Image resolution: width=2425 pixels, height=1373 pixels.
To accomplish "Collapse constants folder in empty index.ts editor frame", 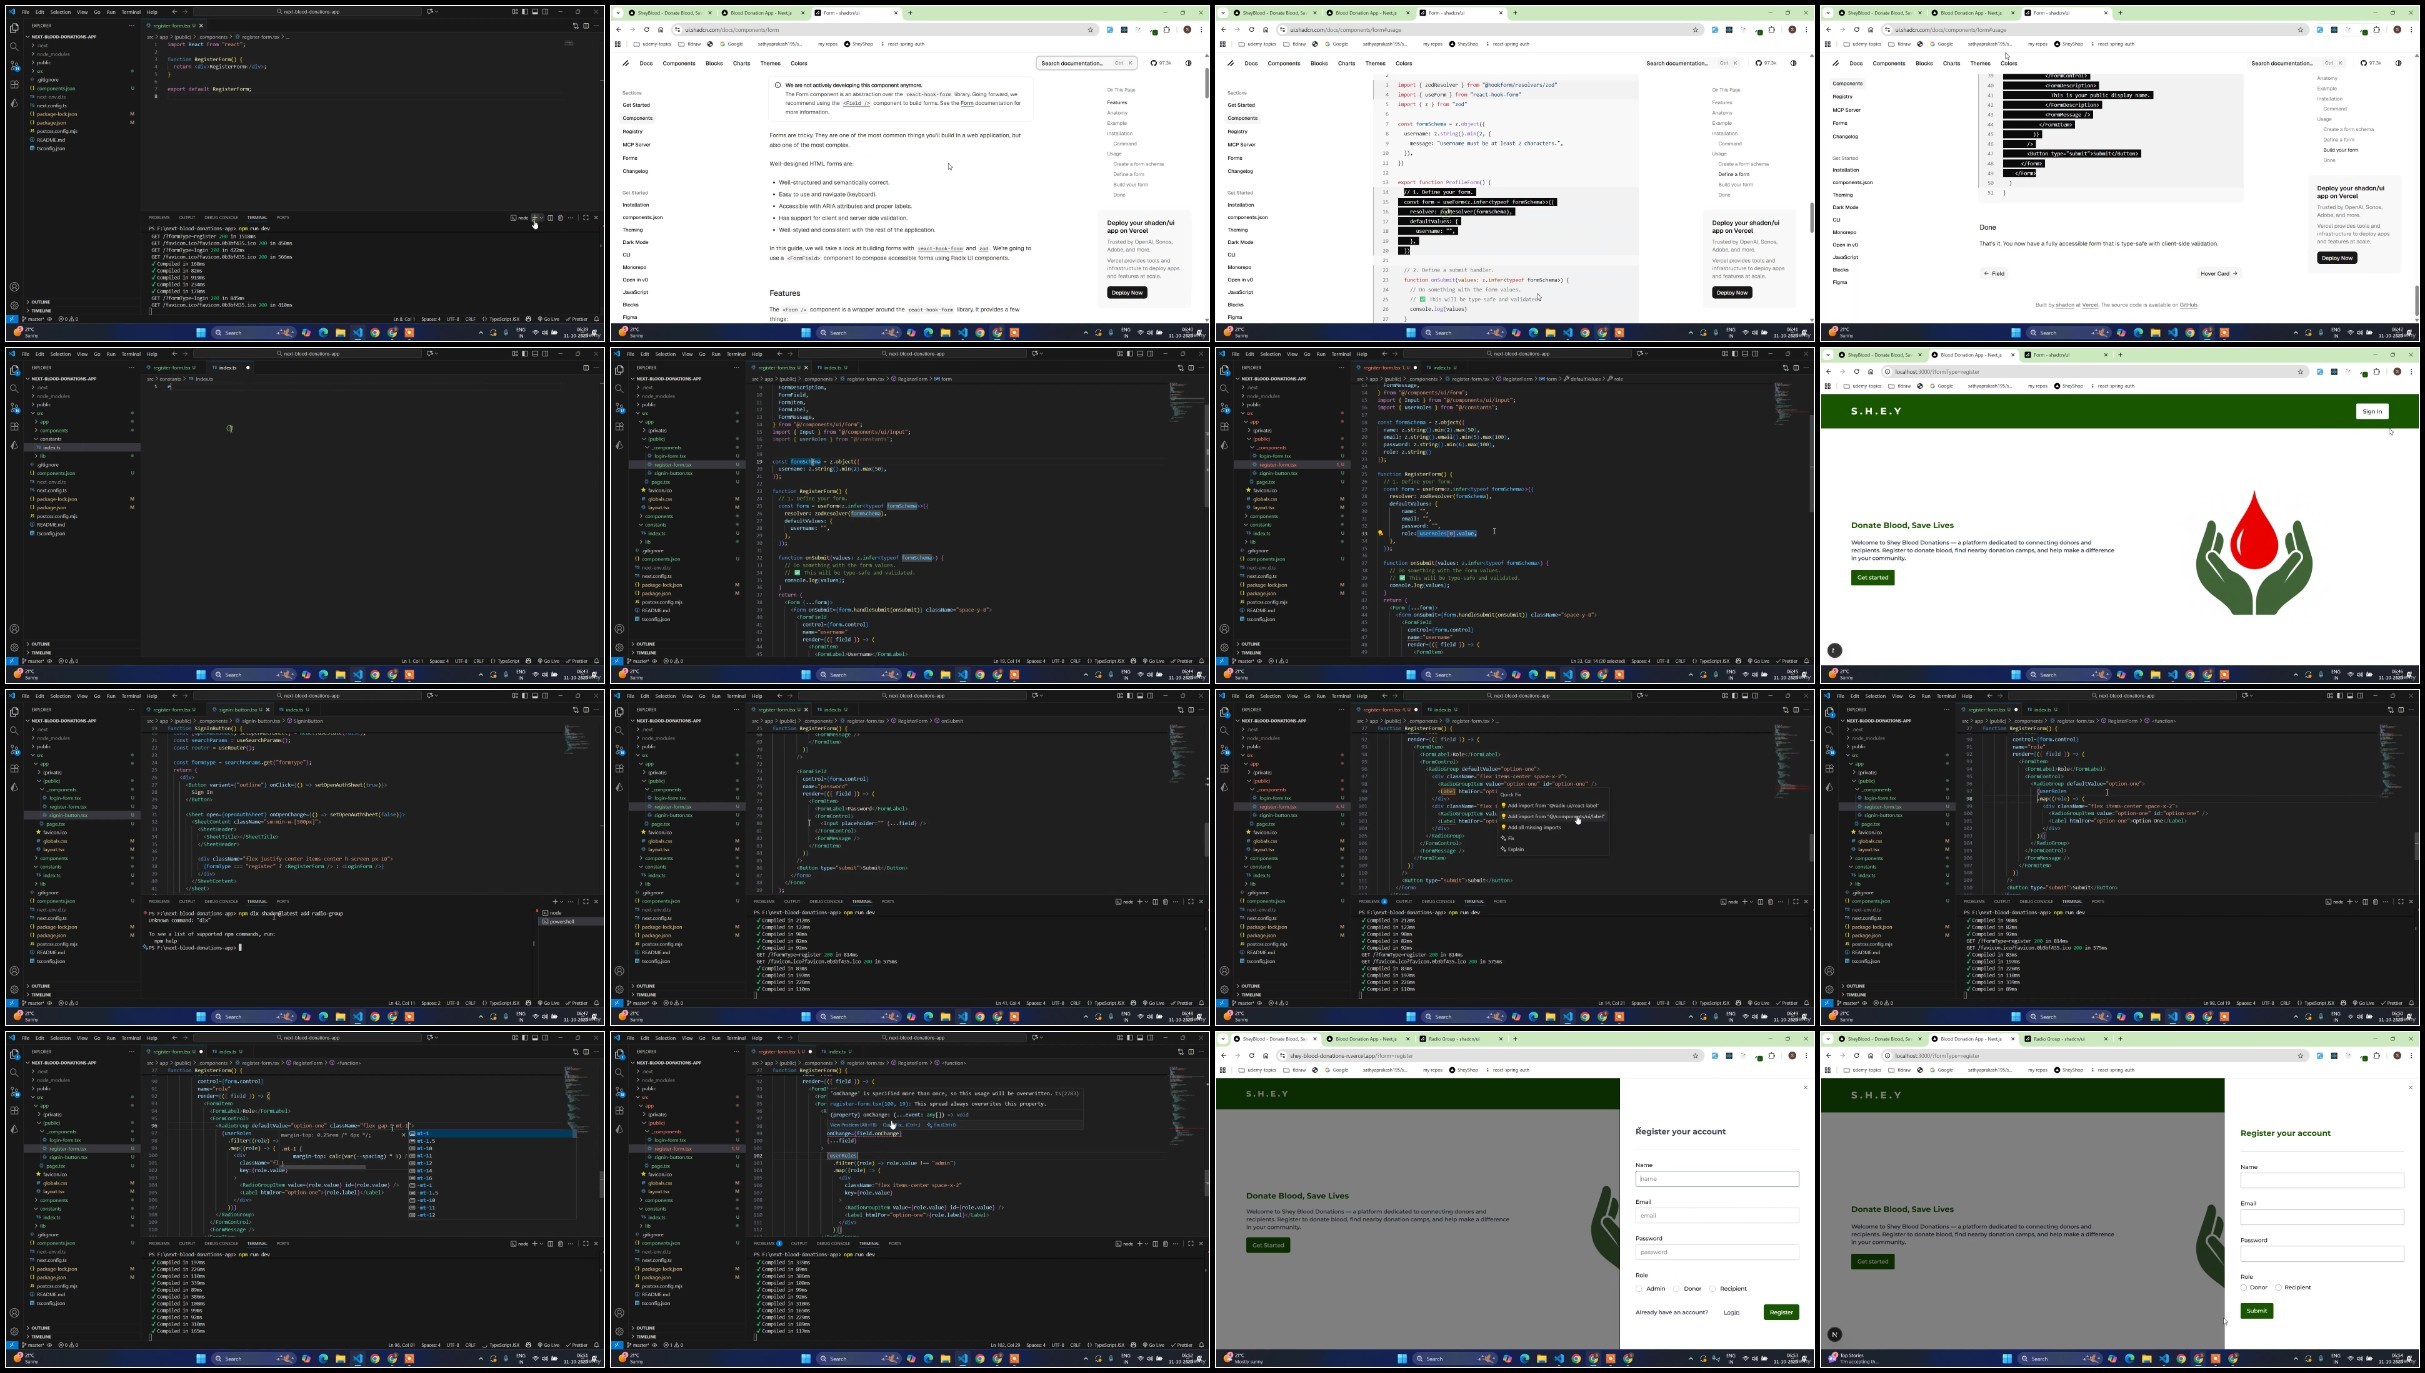I will [x=50, y=439].
